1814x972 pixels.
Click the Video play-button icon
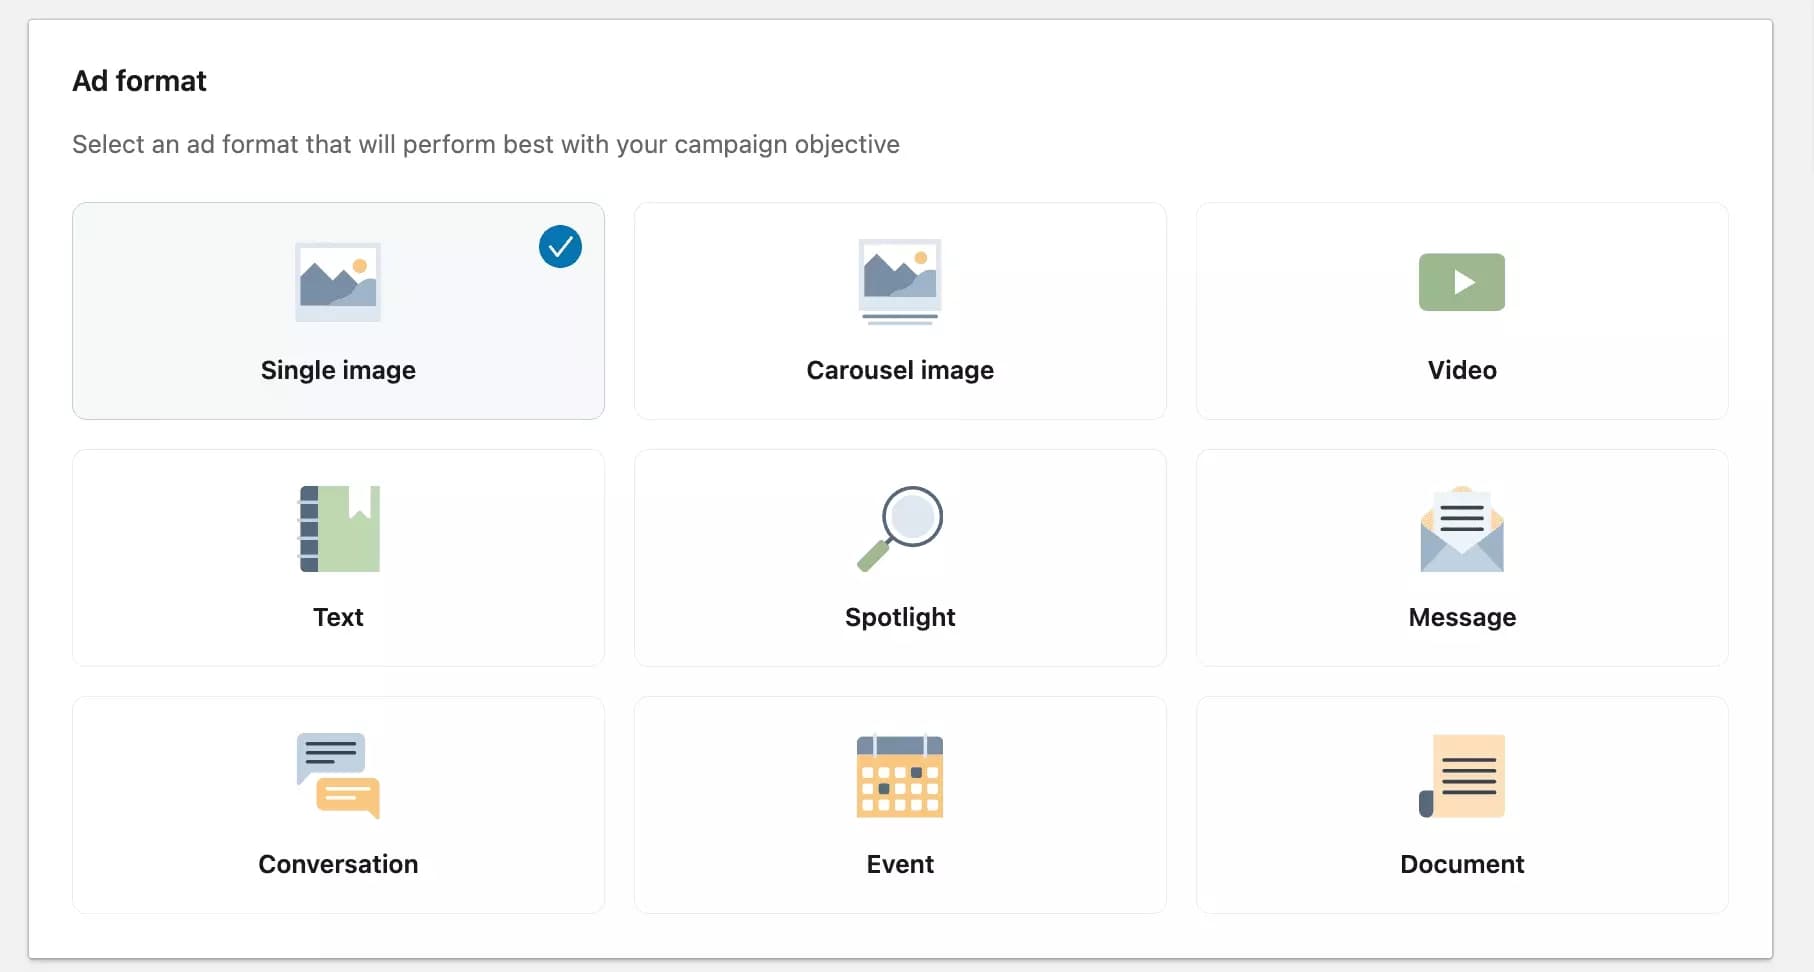pyautogui.click(x=1461, y=283)
